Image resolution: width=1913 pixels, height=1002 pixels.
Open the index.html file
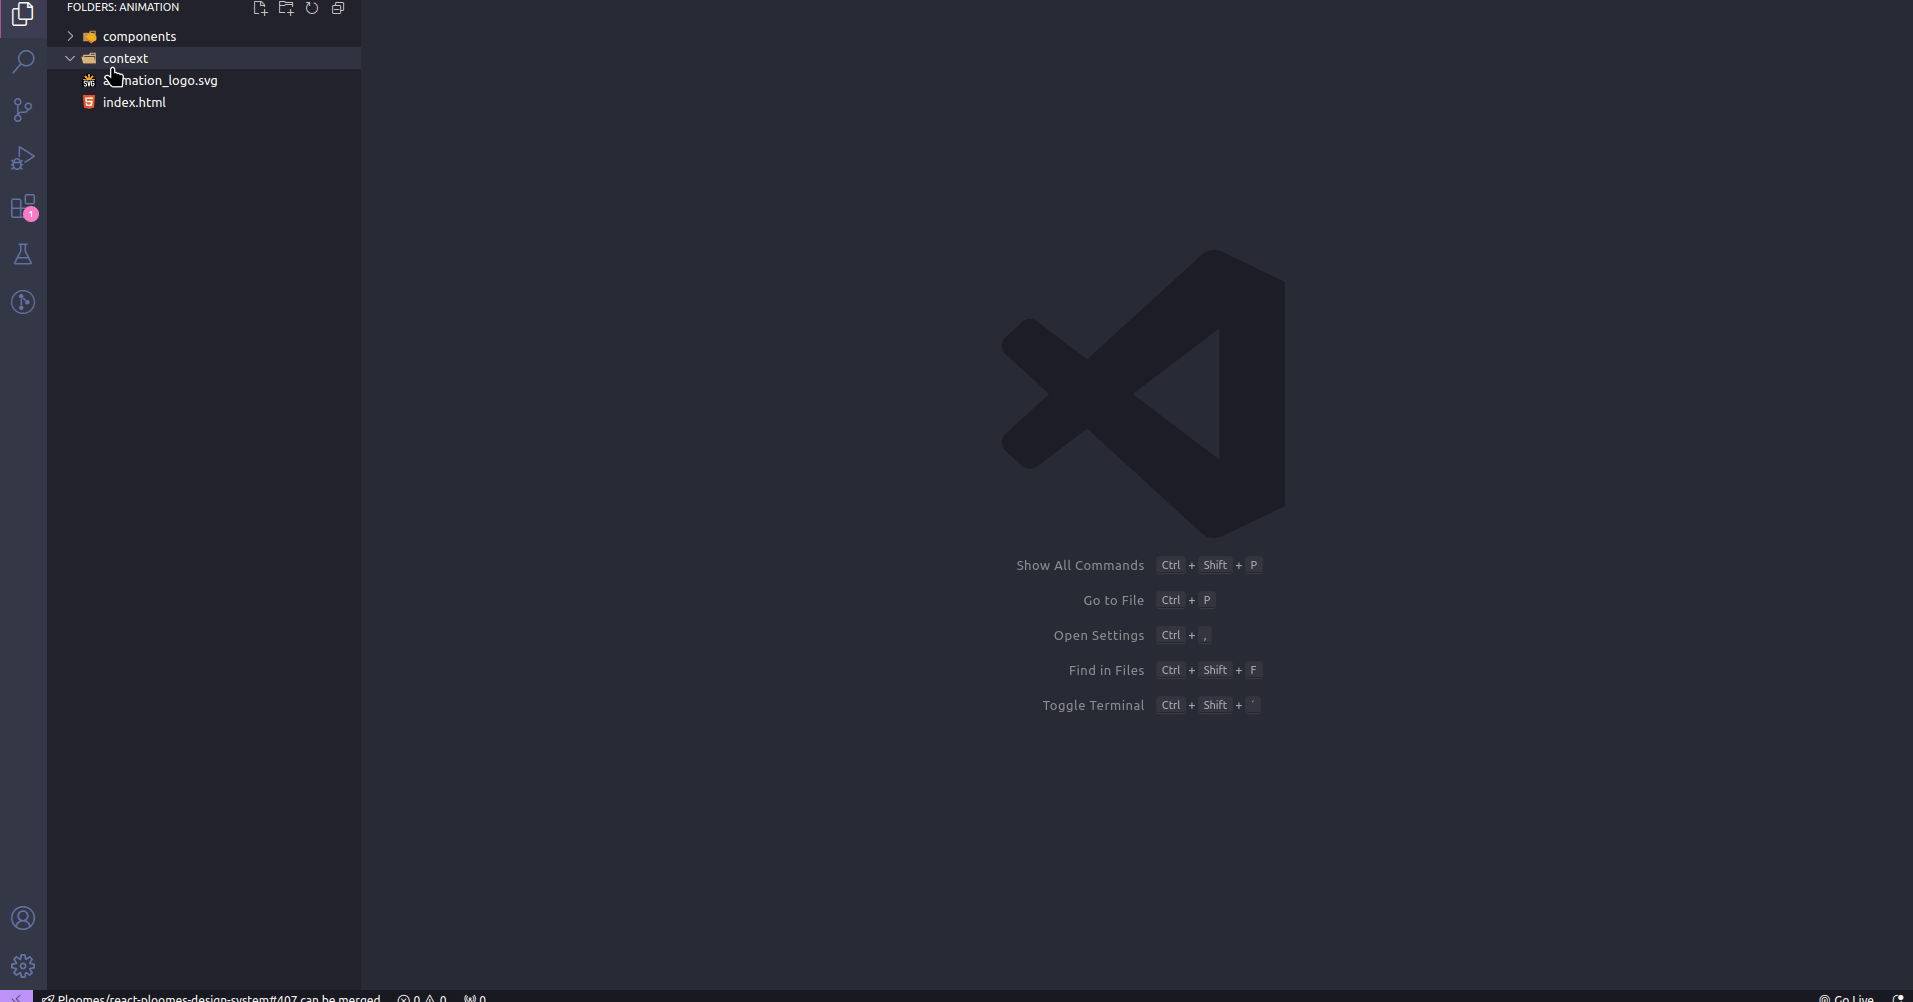[x=204, y=102]
